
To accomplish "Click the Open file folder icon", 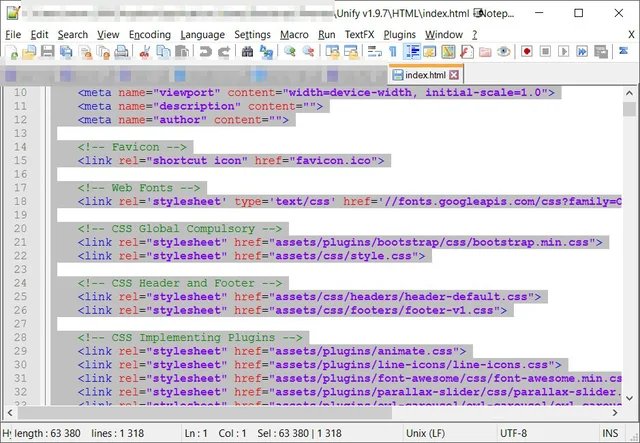I will pos(29,52).
